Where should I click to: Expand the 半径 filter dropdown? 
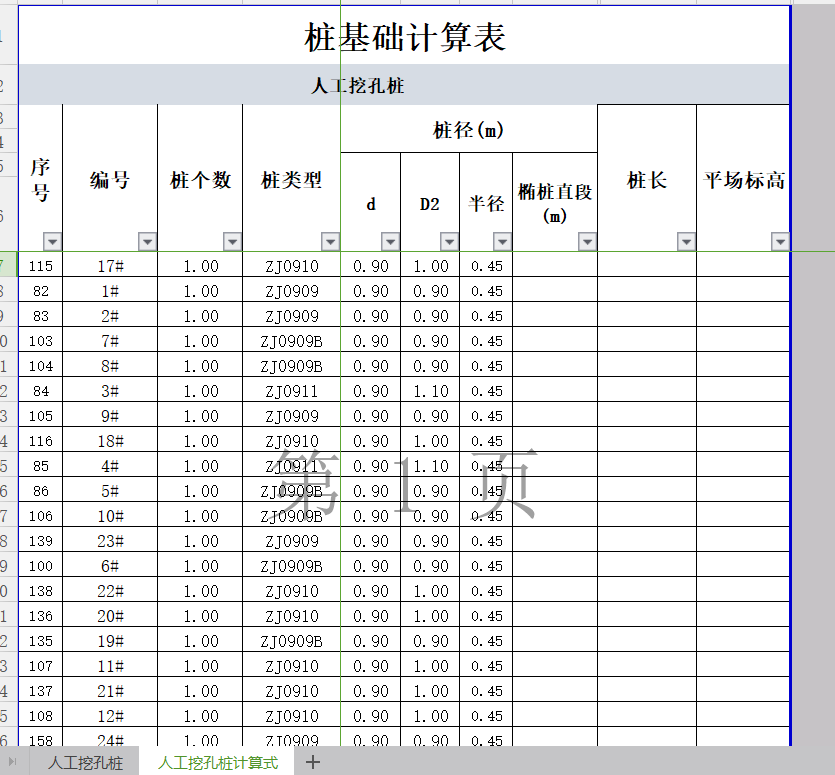(x=502, y=241)
